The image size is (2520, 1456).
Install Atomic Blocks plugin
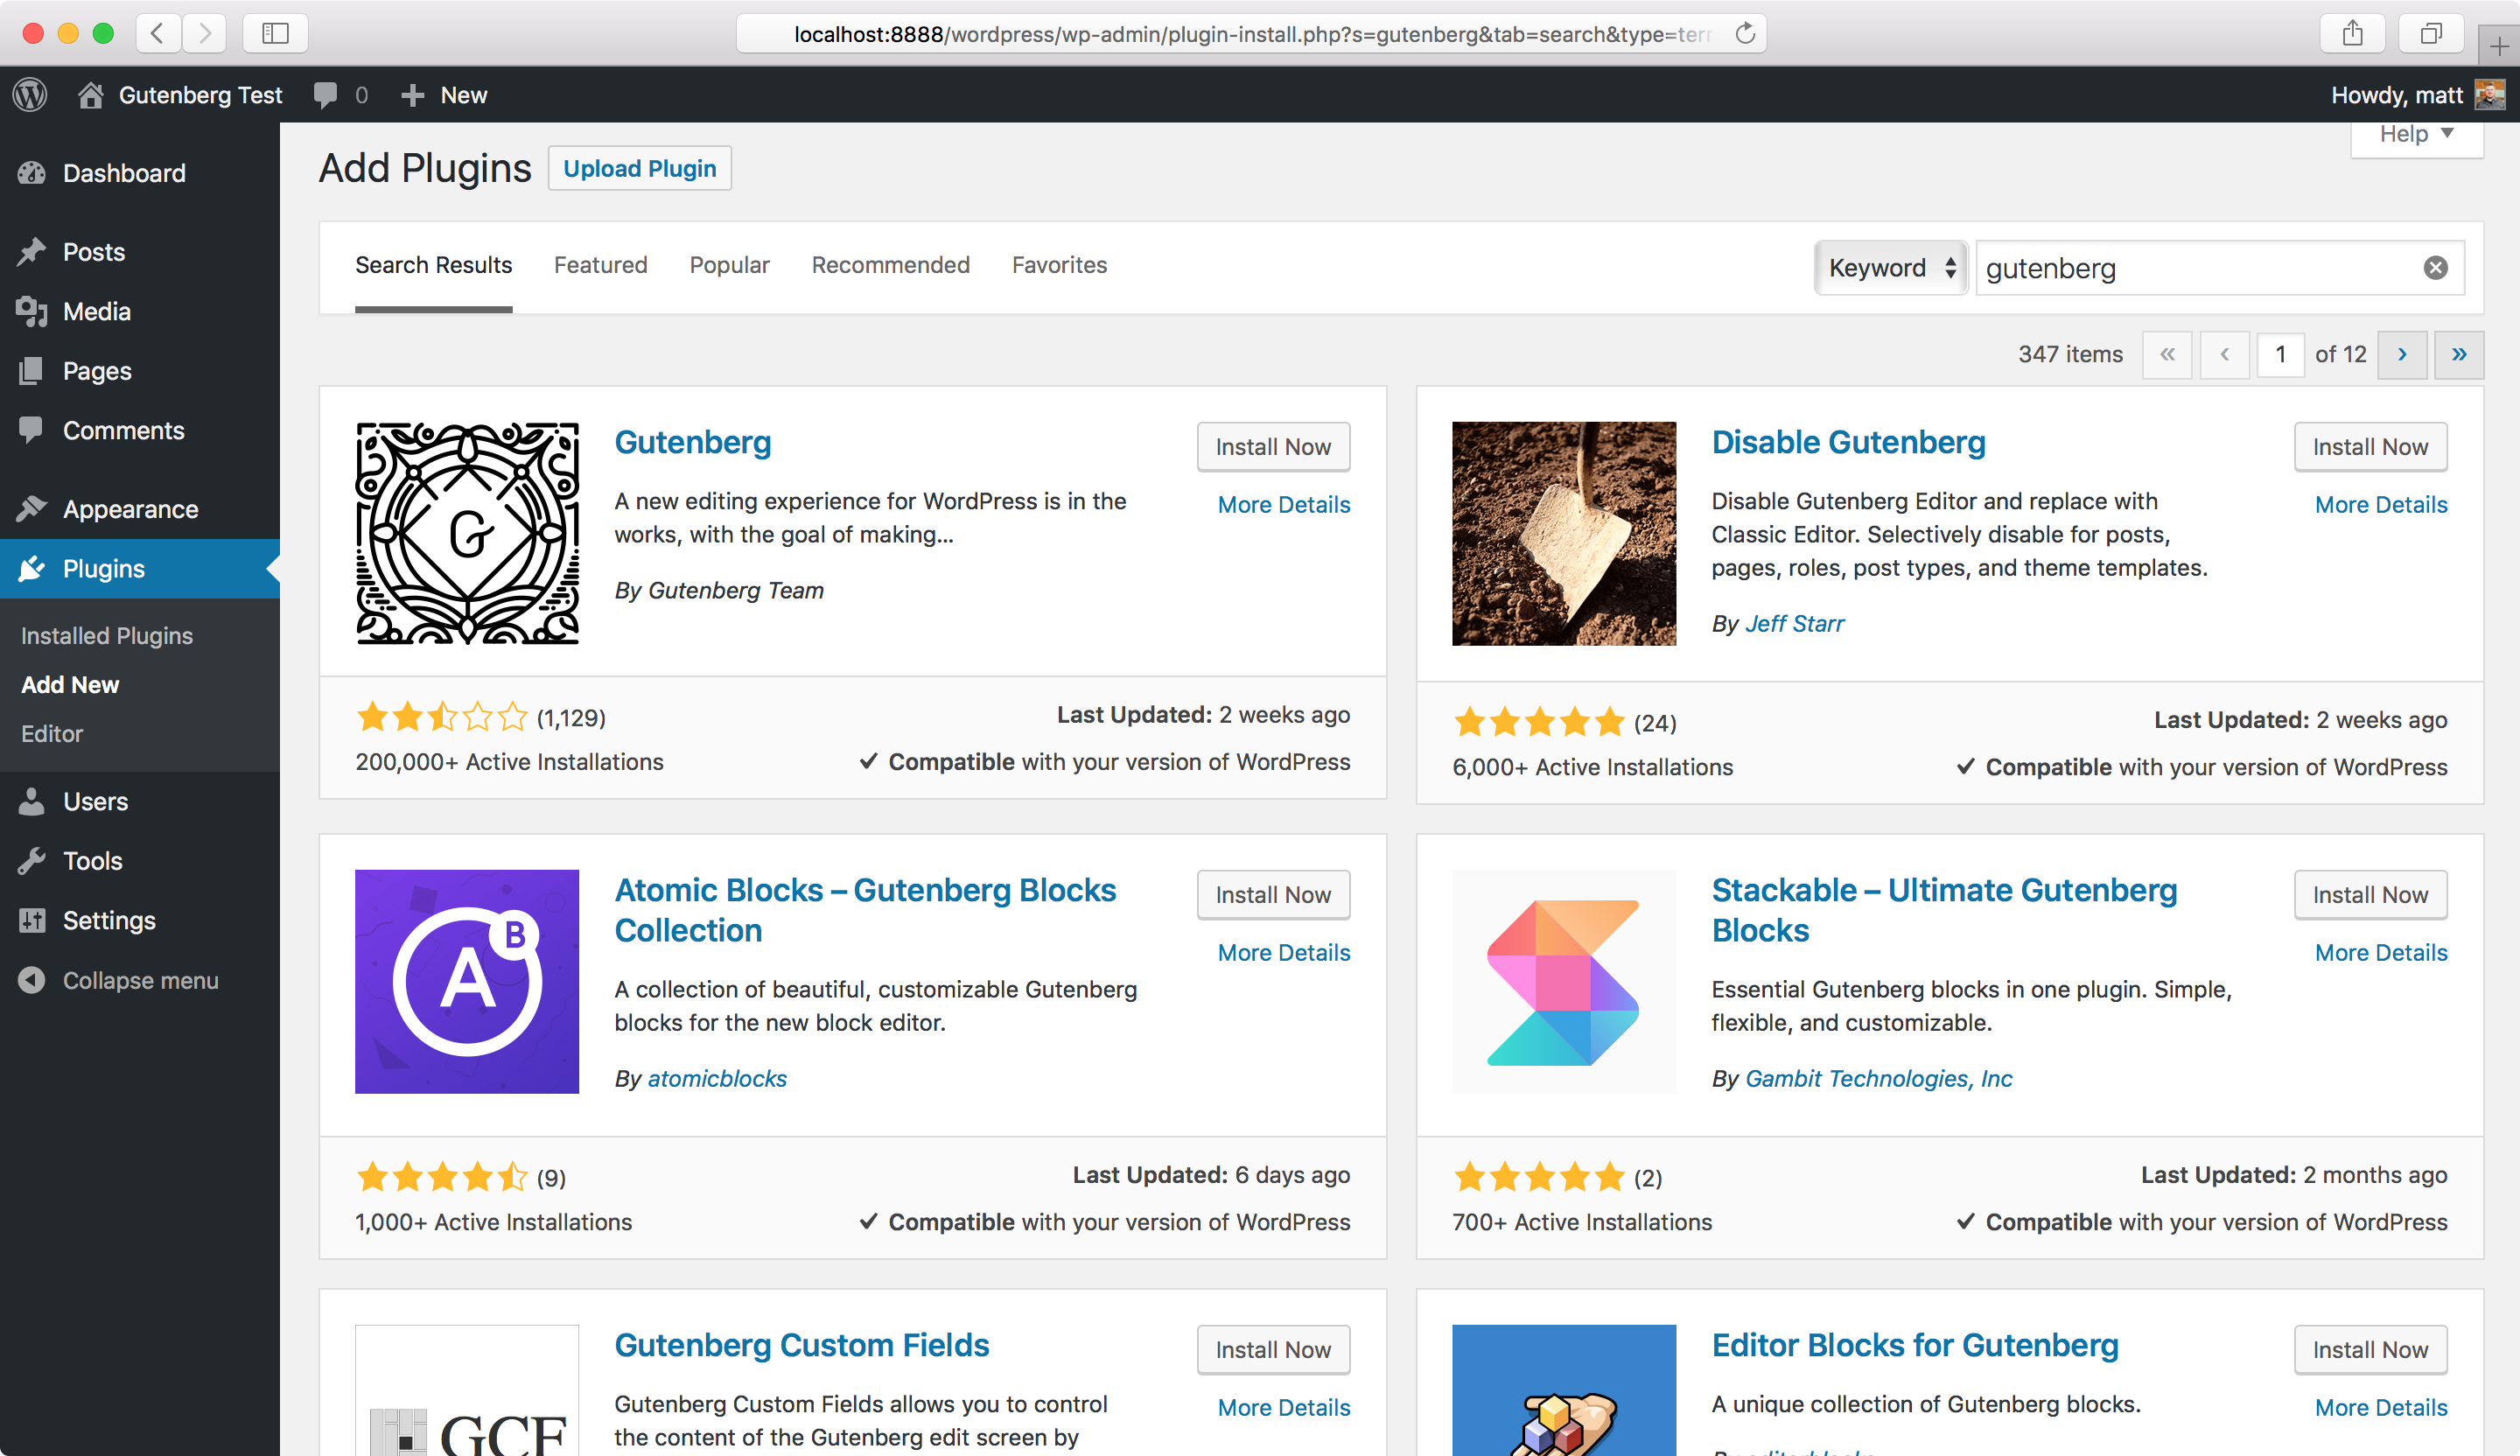pyautogui.click(x=1273, y=895)
